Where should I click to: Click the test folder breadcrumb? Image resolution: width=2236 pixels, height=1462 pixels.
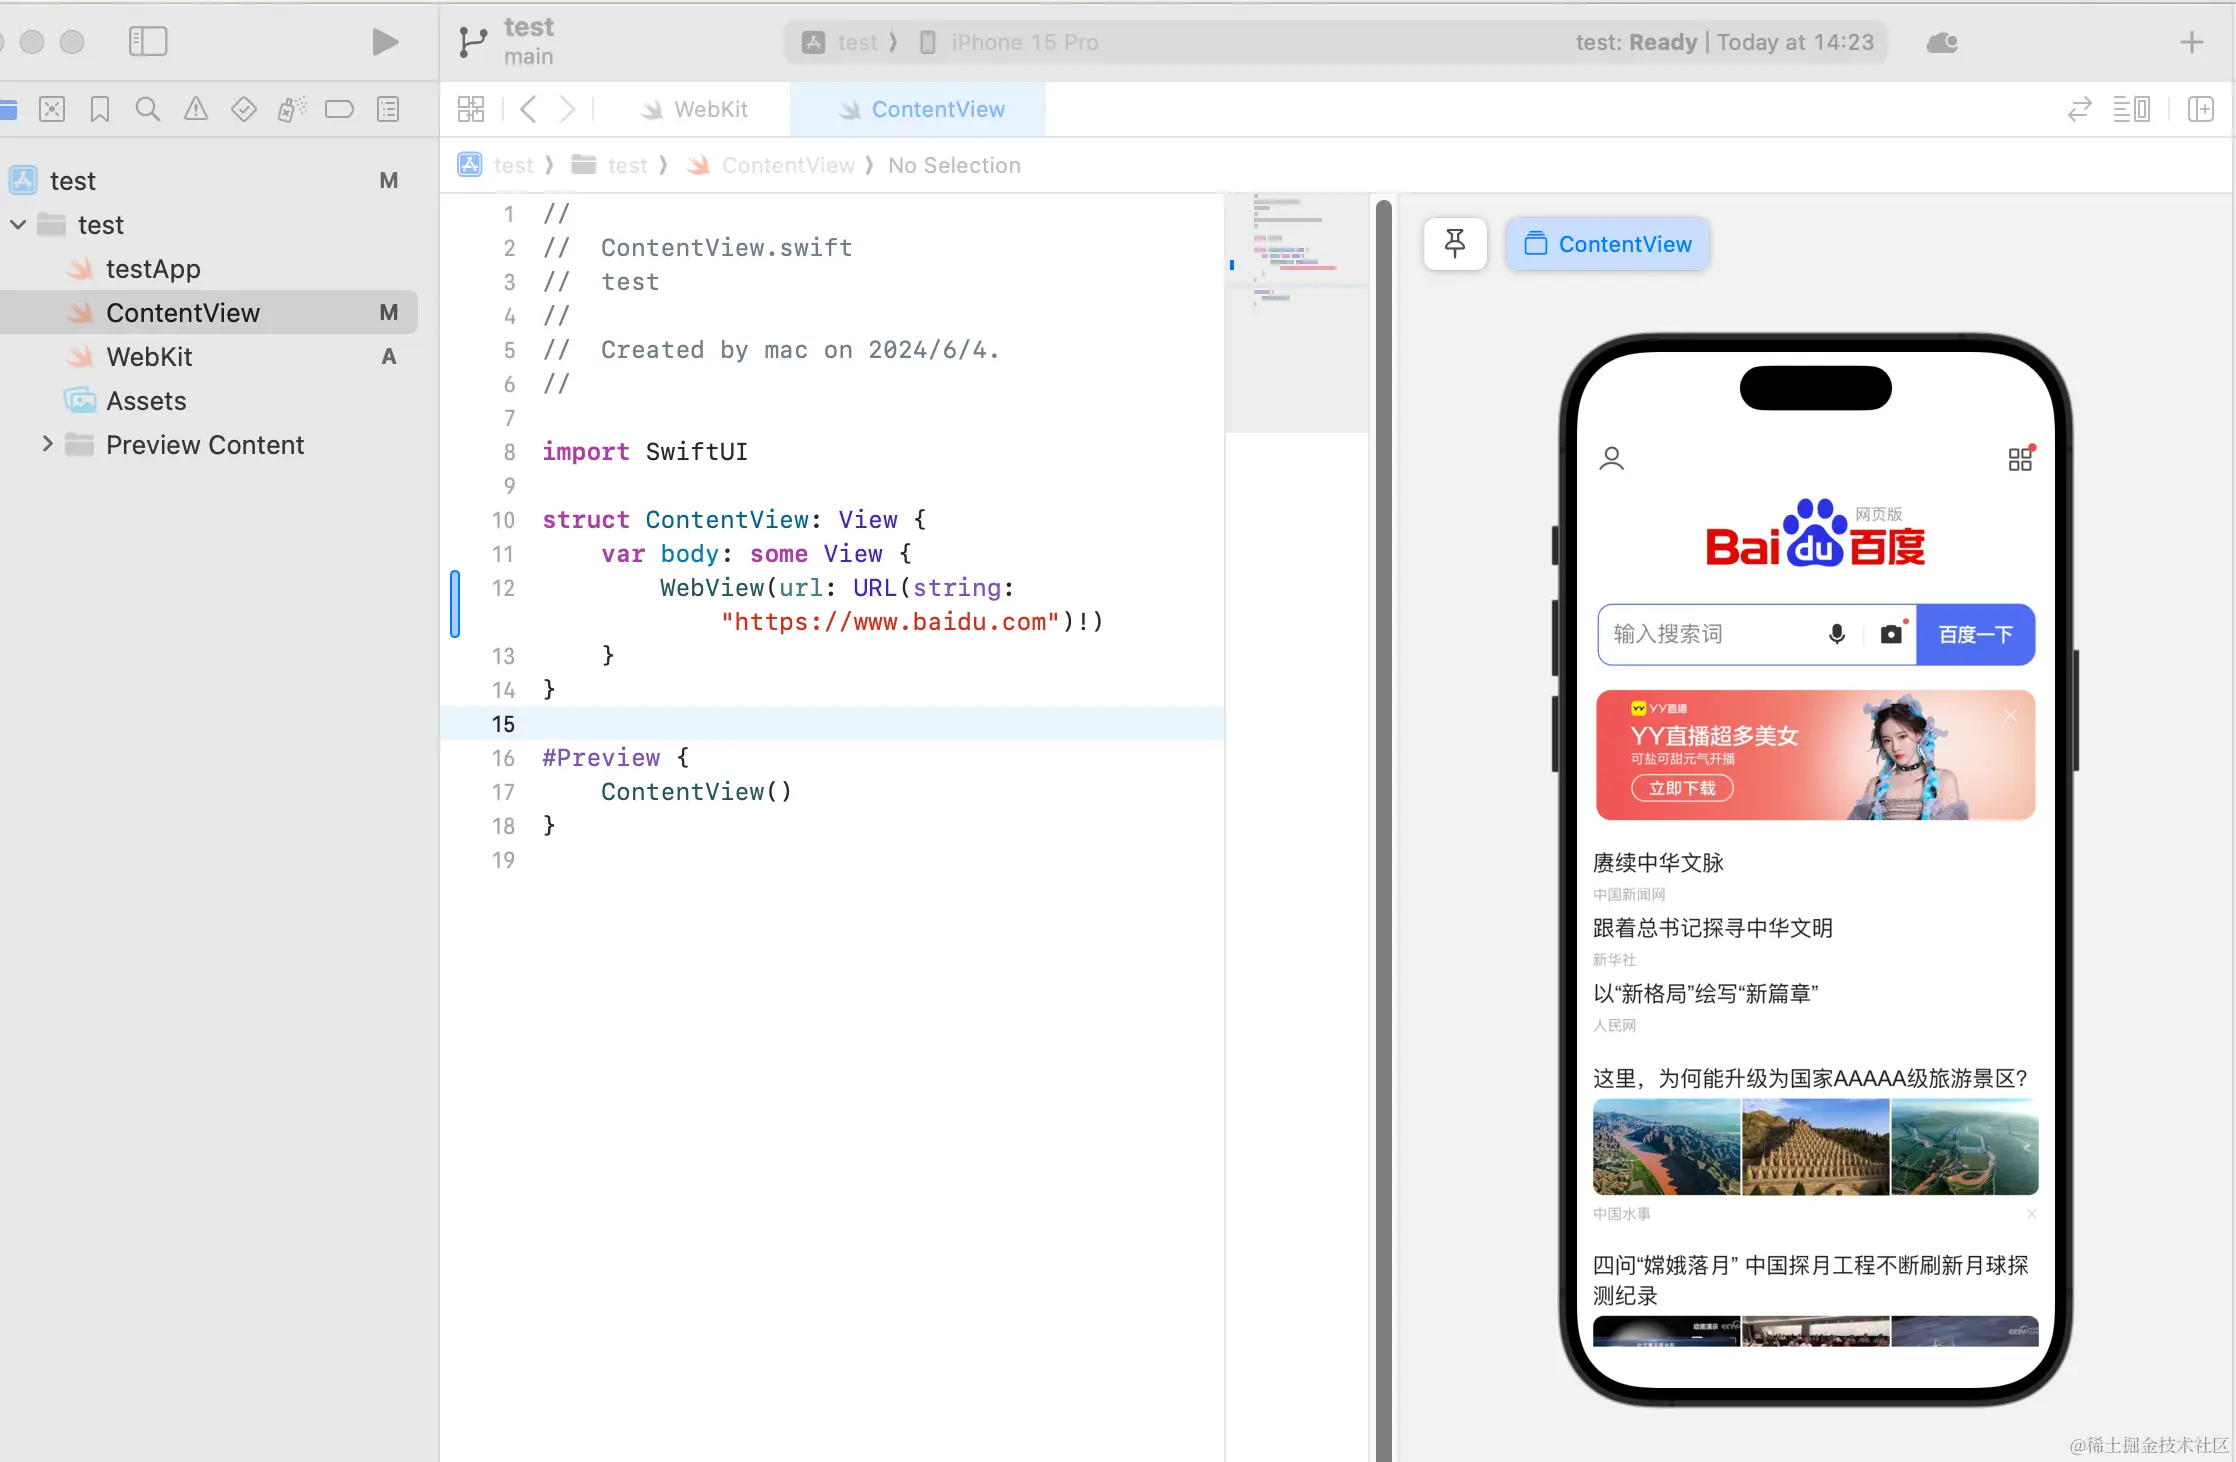[x=610, y=165]
